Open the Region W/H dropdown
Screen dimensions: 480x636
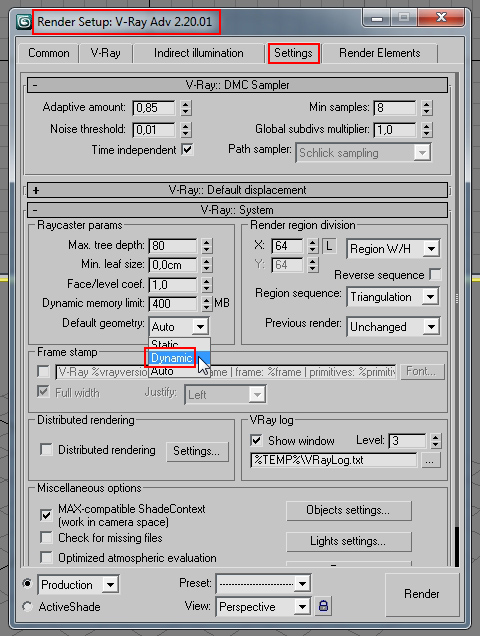tap(393, 249)
